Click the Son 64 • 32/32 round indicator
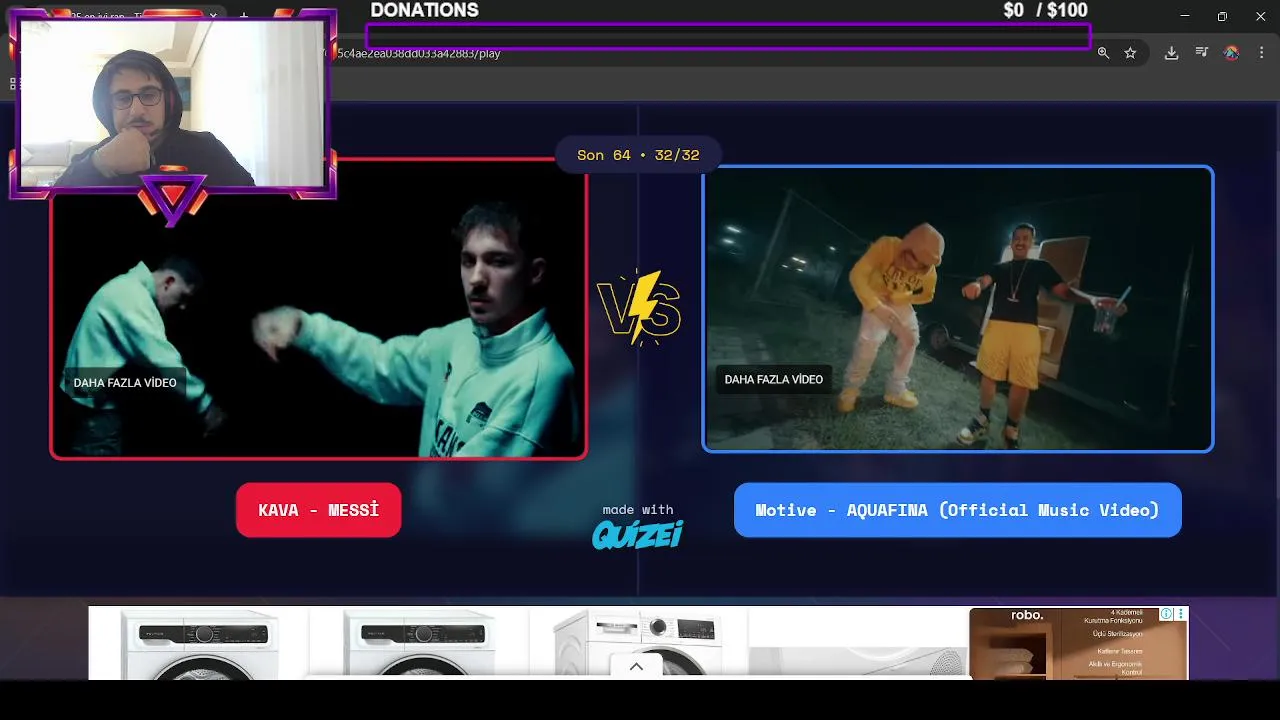This screenshot has width=1280, height=720. (638, 155)
